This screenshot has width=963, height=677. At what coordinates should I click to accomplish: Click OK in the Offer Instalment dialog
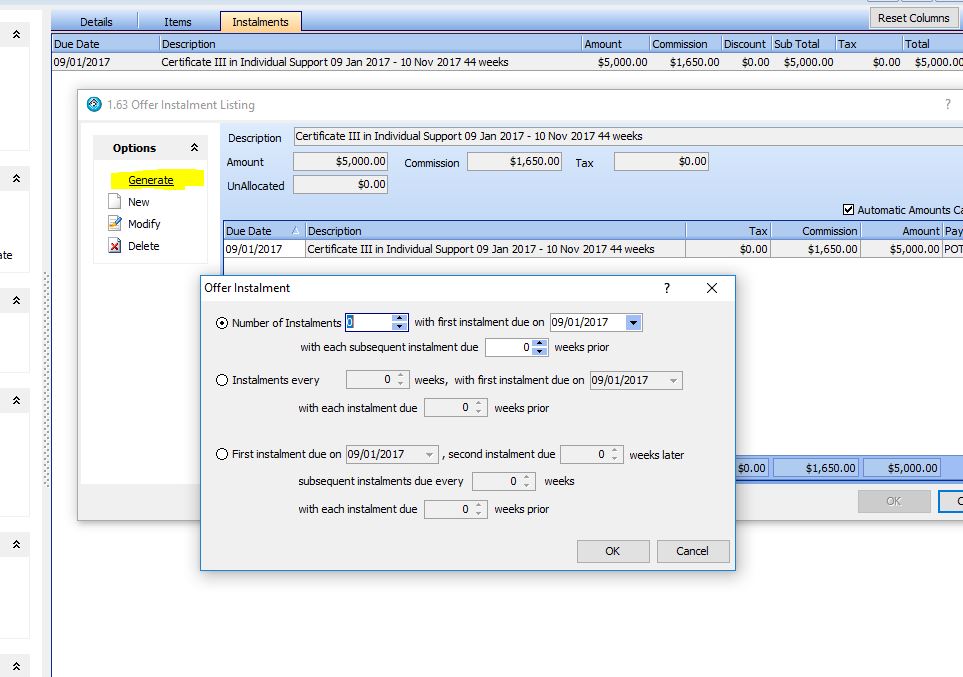tap(613, 551)
